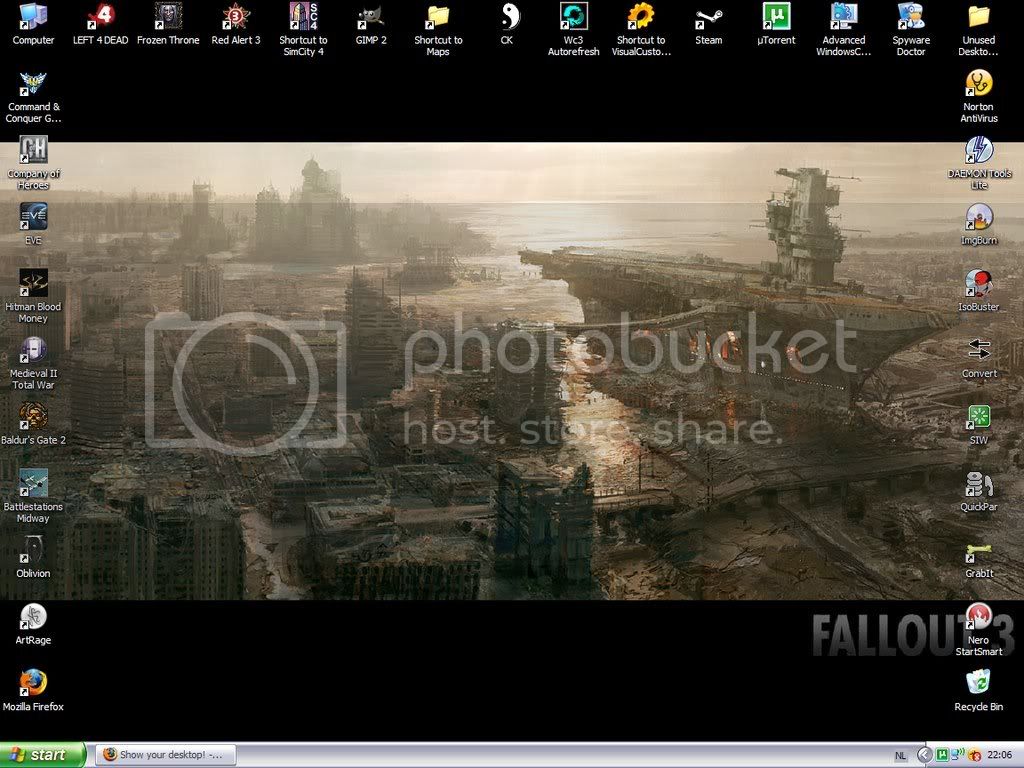The height and width of the screenshot is (768, 1024).
Task: Click the µTorrent system tray icon
Action: pyautogui.click(x=942, y=756)
